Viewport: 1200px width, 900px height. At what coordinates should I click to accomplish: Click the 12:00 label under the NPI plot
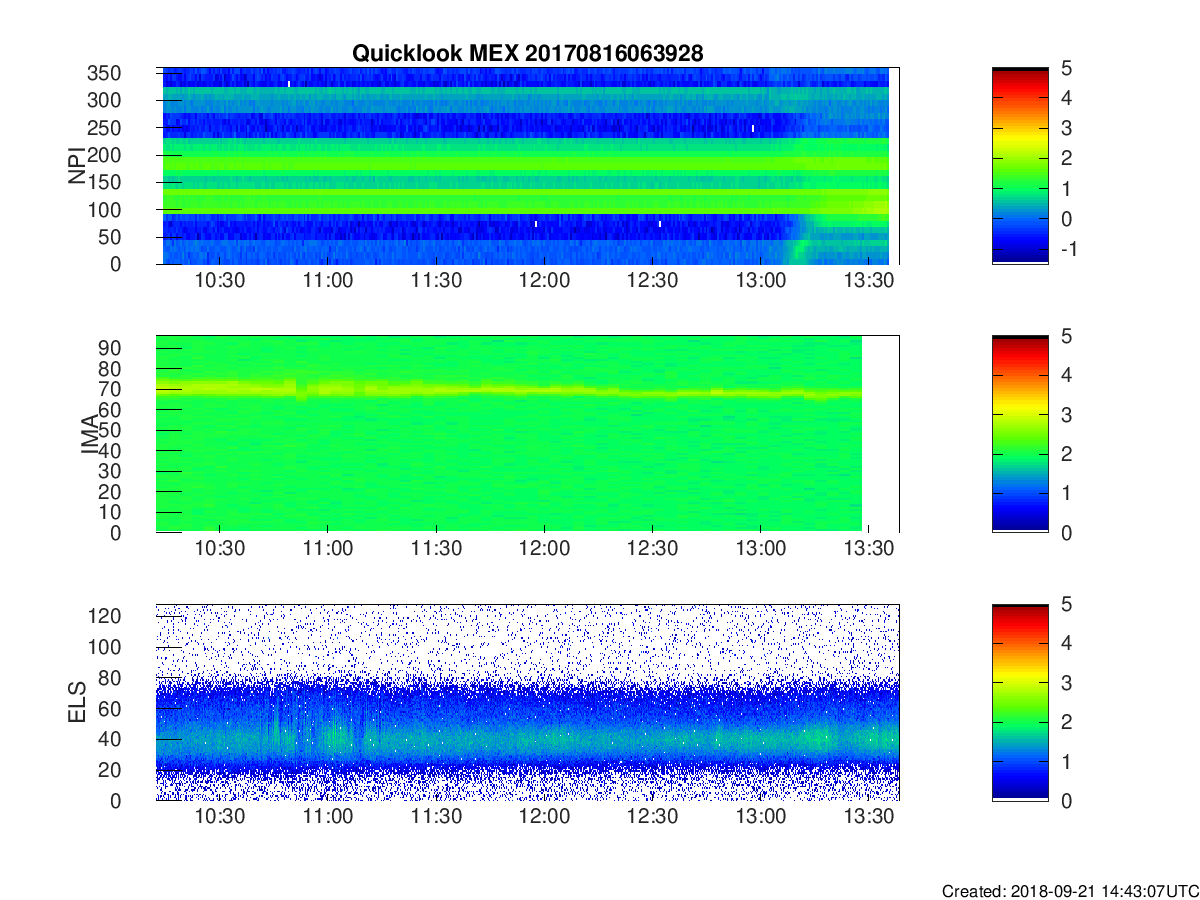[544, 281]
